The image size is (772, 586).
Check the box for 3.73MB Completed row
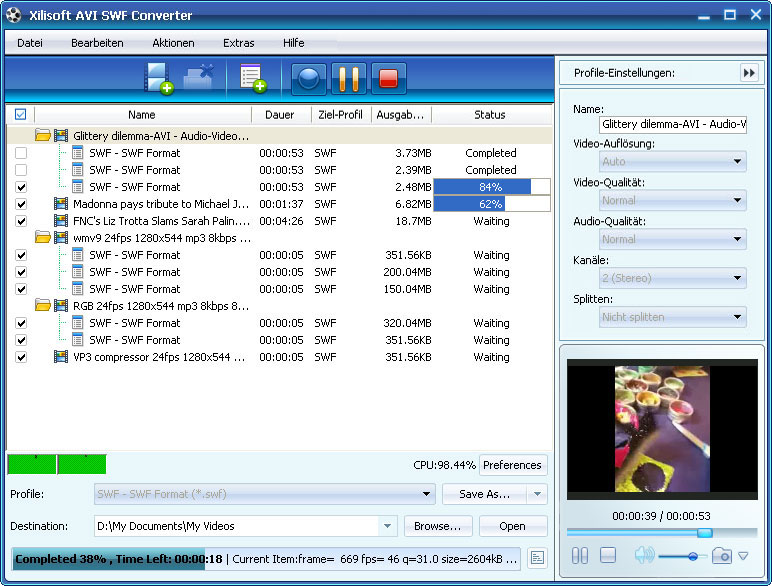[21, 153]
